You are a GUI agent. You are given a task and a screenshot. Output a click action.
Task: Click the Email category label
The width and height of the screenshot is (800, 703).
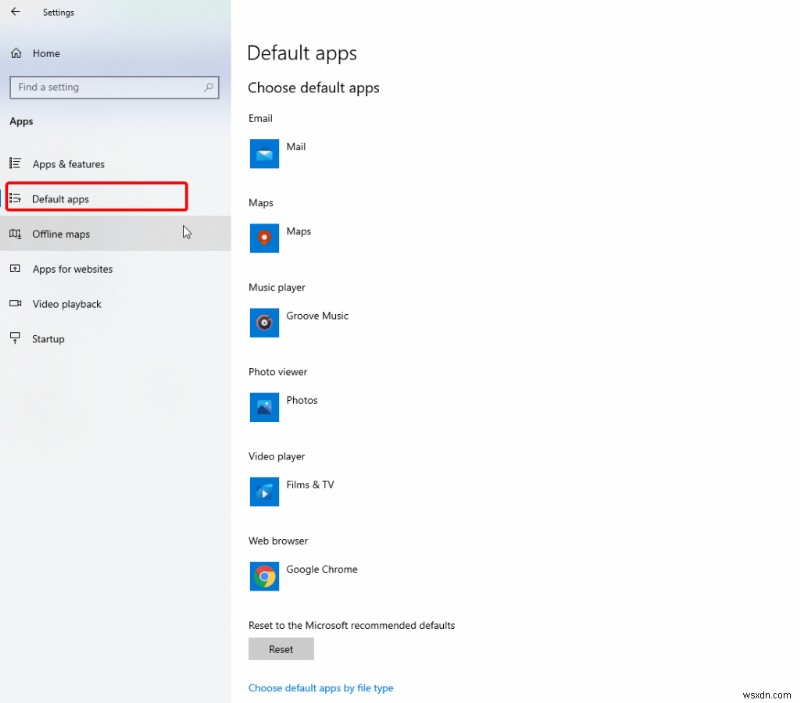coord(260,118)
